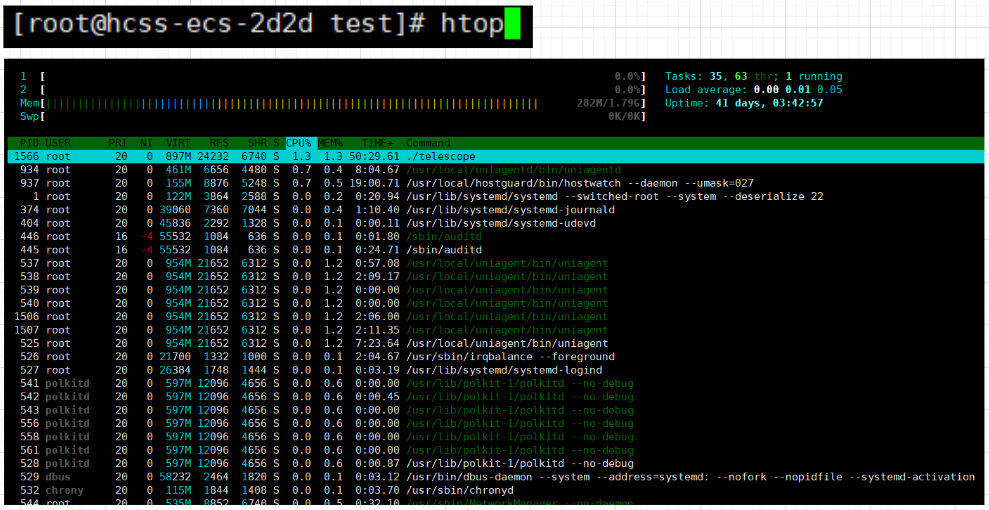989x510 pixels.
Task: Select PID 556 polkitd thread row
Action: [x=496, y=423]
